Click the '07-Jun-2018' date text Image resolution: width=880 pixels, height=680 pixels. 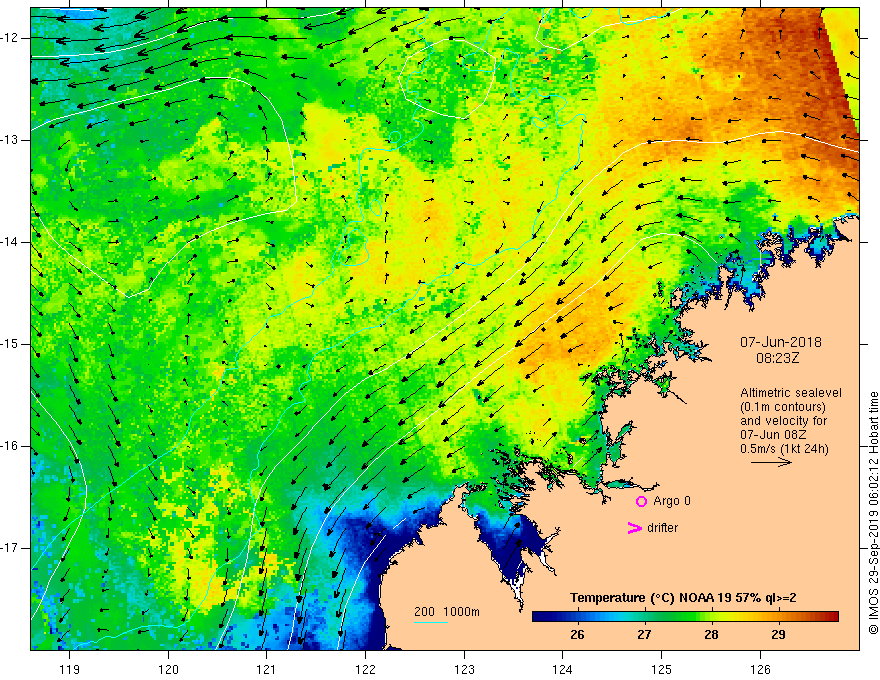click(x=781, y=342)
